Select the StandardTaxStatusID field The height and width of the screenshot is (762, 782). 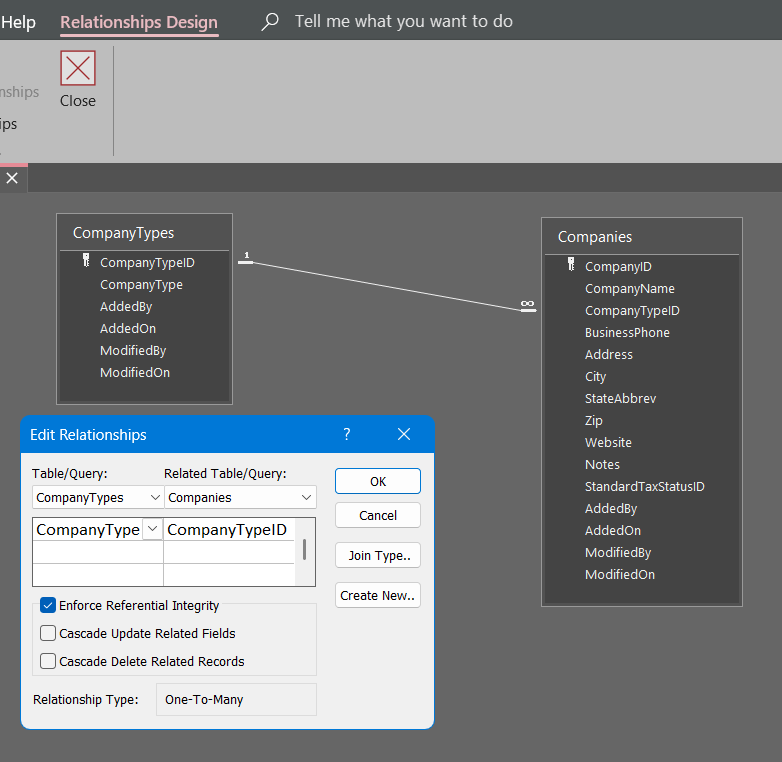point(645,486)
